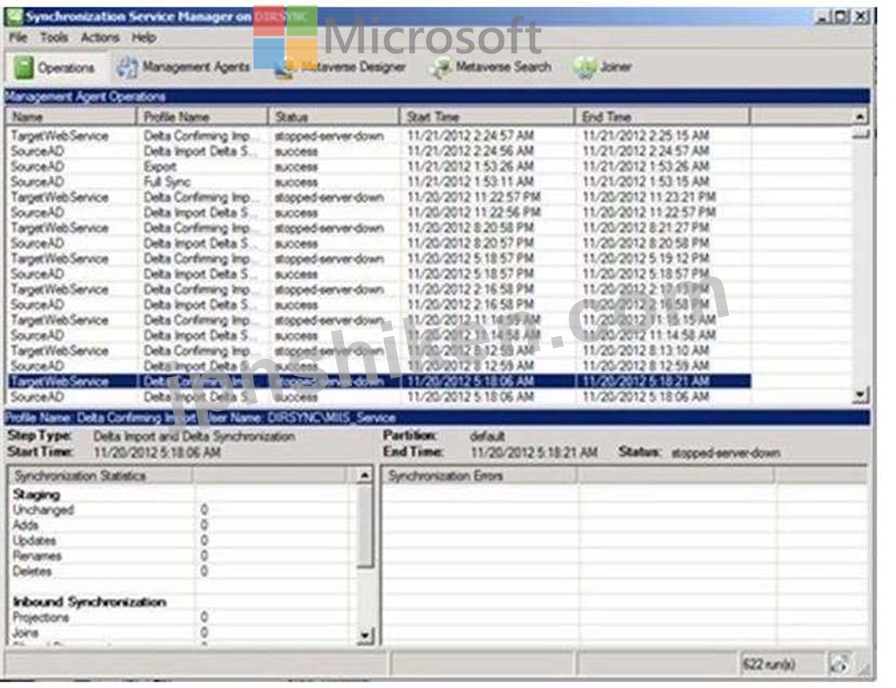Click the statistics panel scrollbar thumb

(365, 526)
